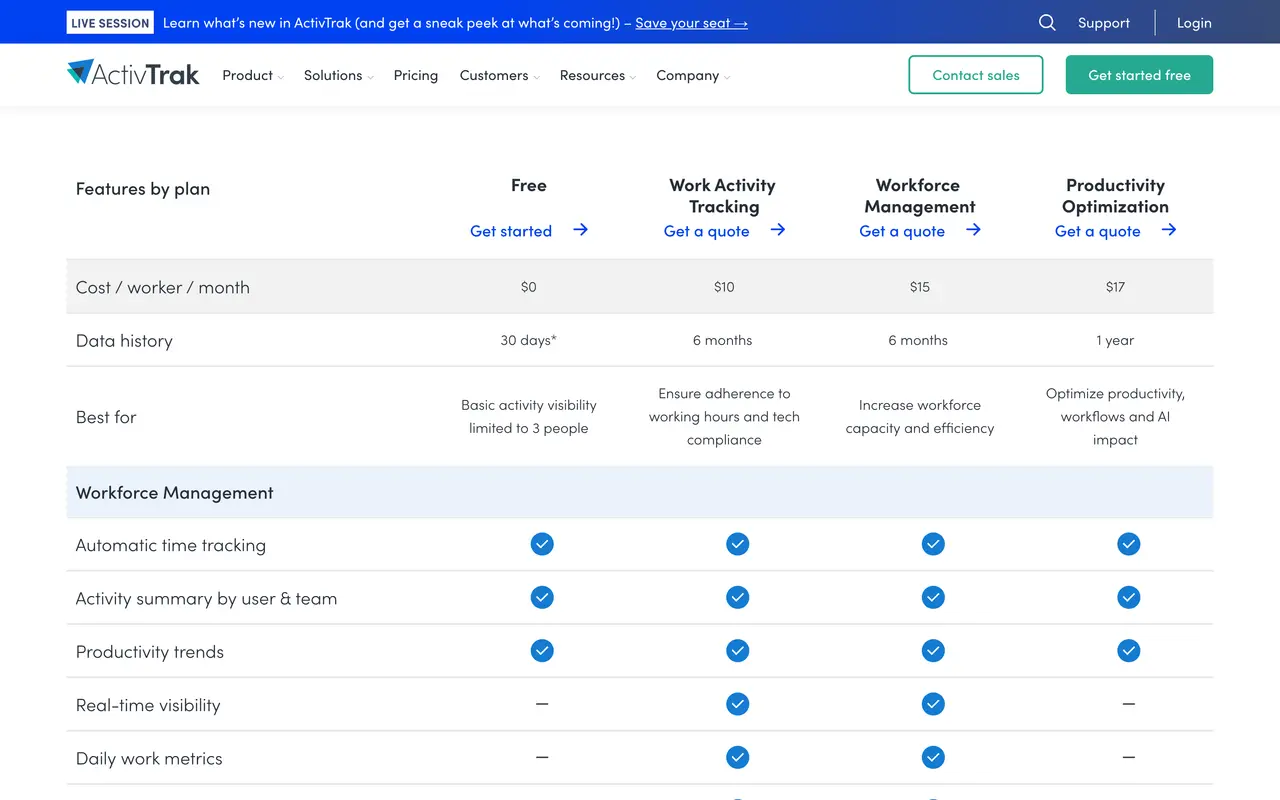Click arrow next to Free Get started

(580, 230)
